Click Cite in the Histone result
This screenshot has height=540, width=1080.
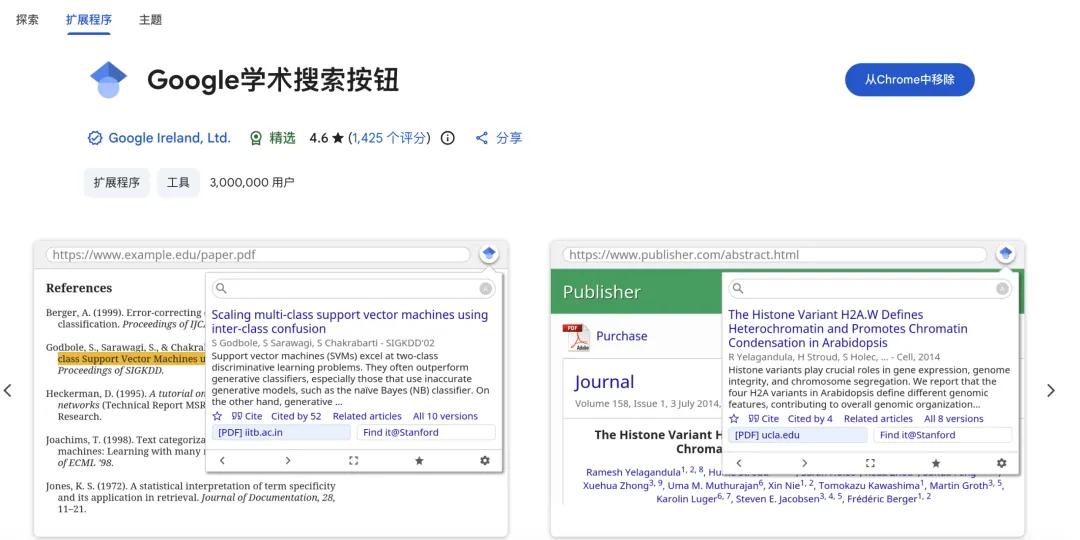point(764,419)
